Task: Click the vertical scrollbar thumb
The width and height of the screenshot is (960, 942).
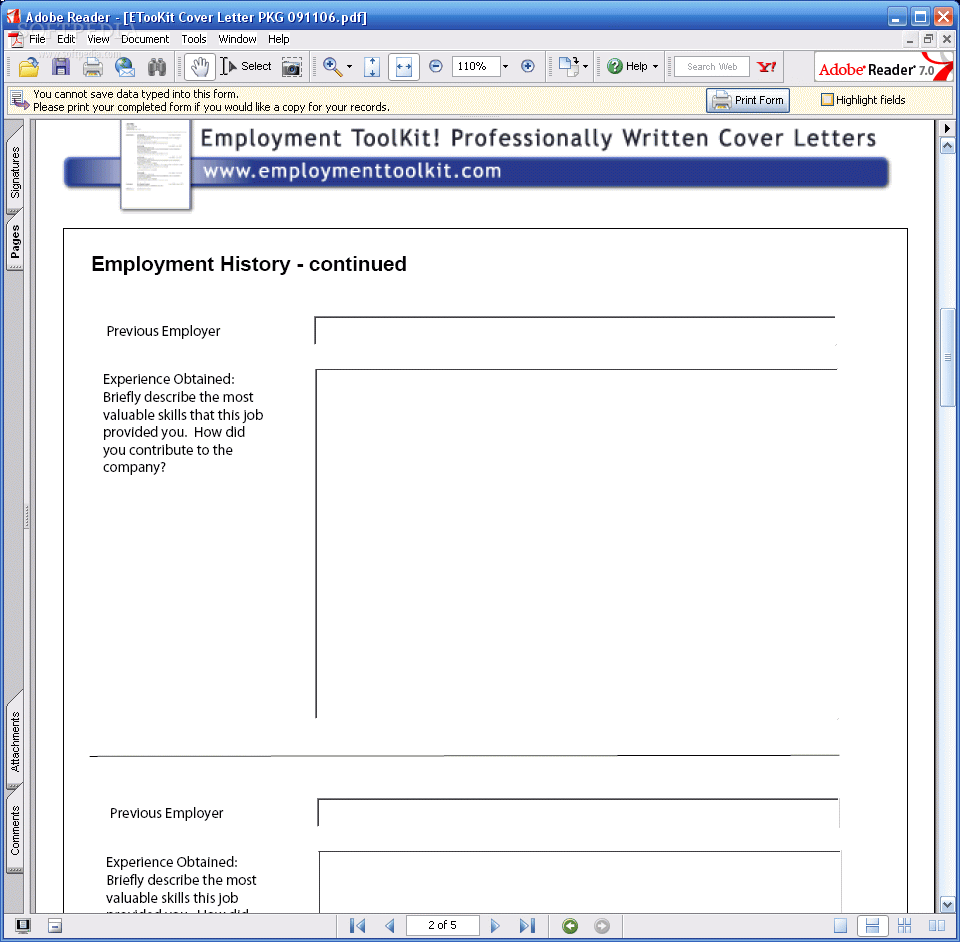Action: pos(947,357)
